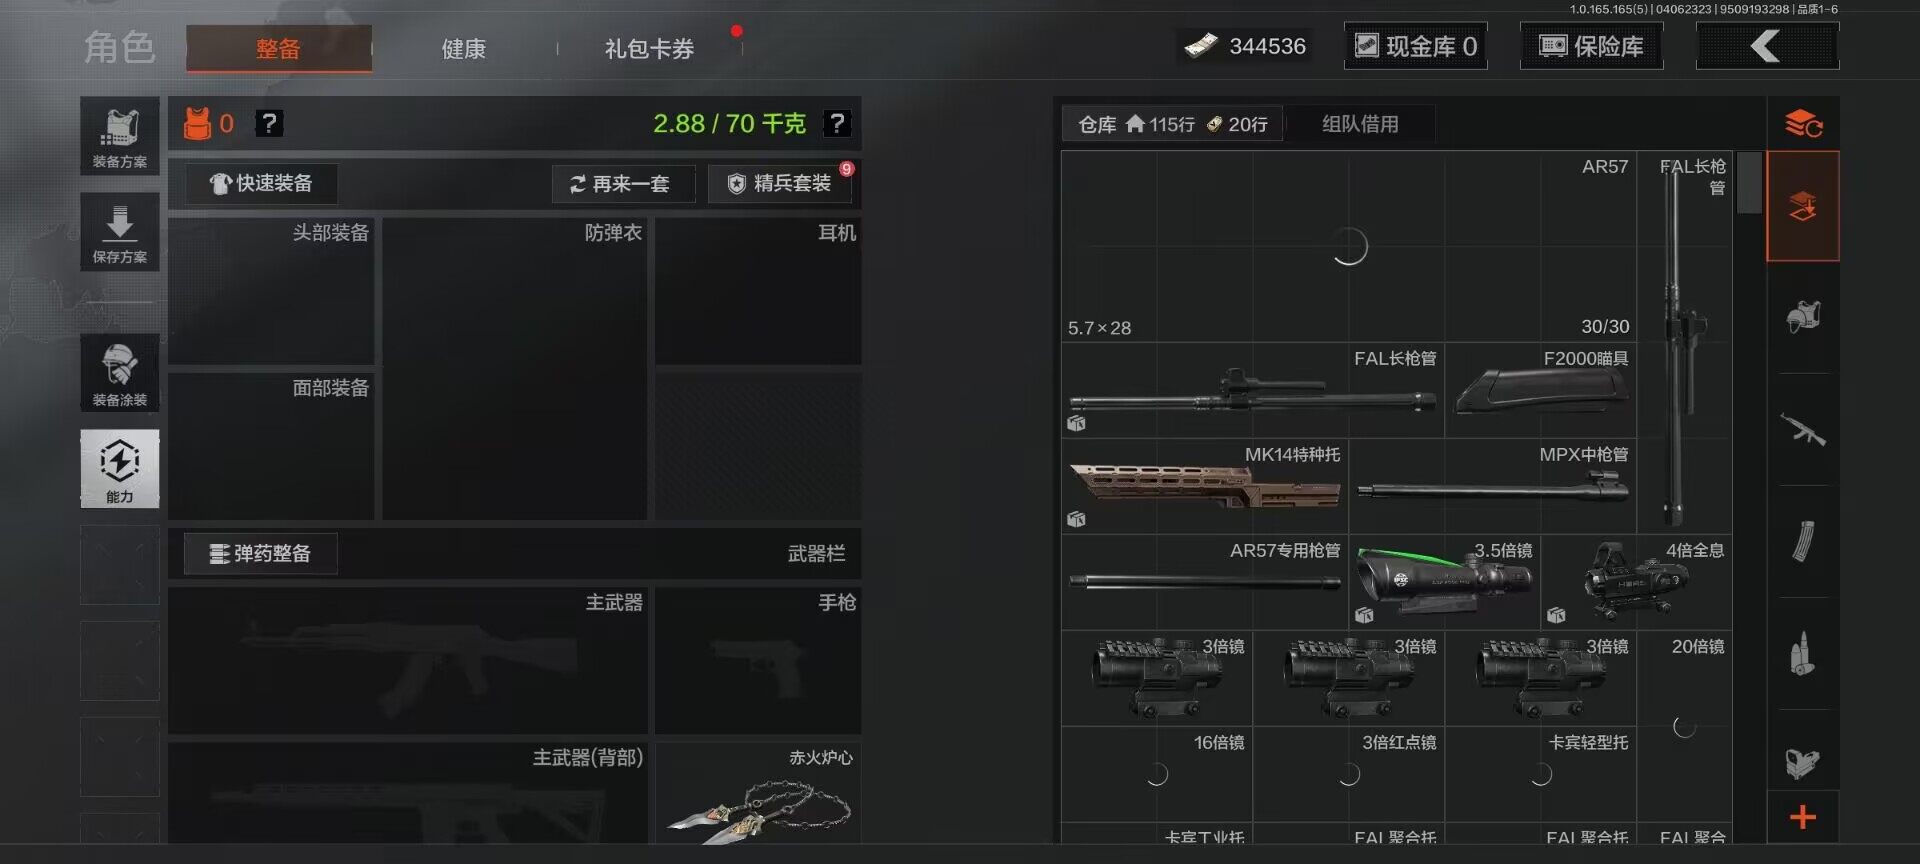Open the 组队借用 tab
1920x864 pixels.
[1360, 124]
